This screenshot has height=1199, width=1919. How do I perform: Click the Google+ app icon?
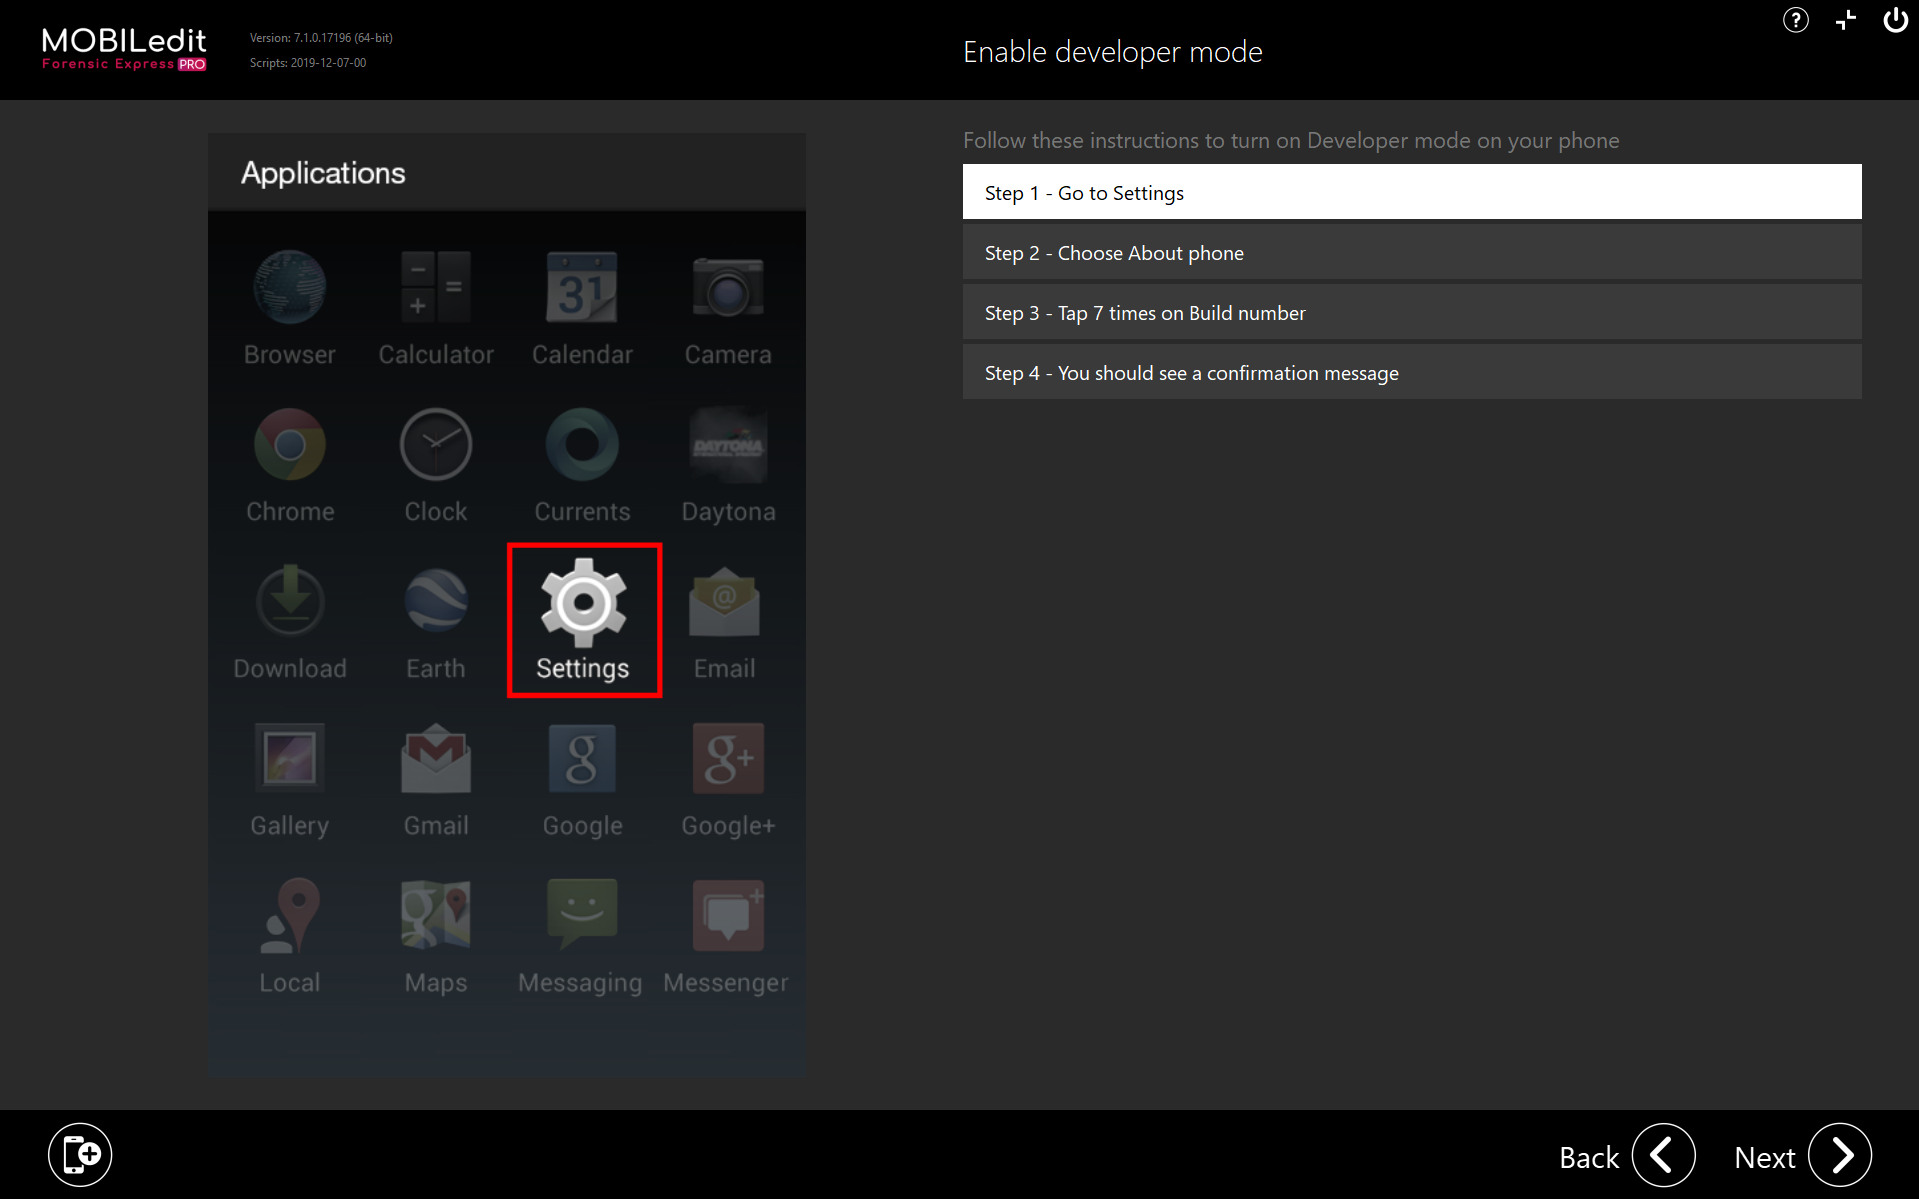[x=728, y=758]
